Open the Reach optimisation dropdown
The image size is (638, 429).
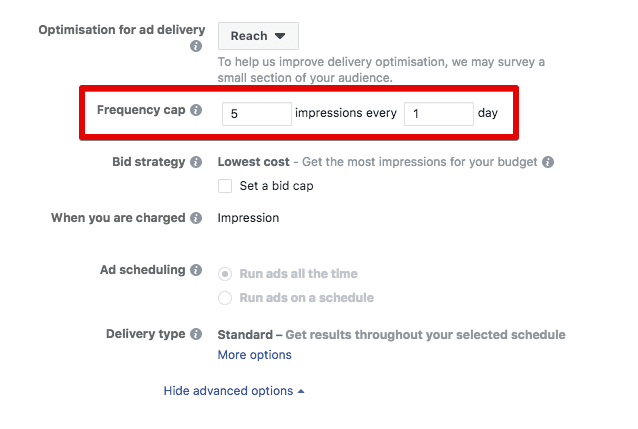click(258, 36)
